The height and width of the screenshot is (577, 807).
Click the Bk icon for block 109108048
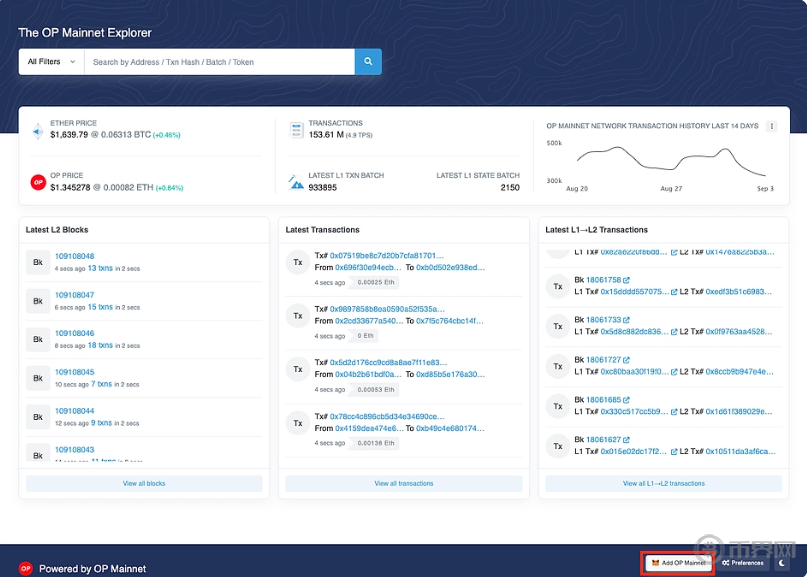38,262
